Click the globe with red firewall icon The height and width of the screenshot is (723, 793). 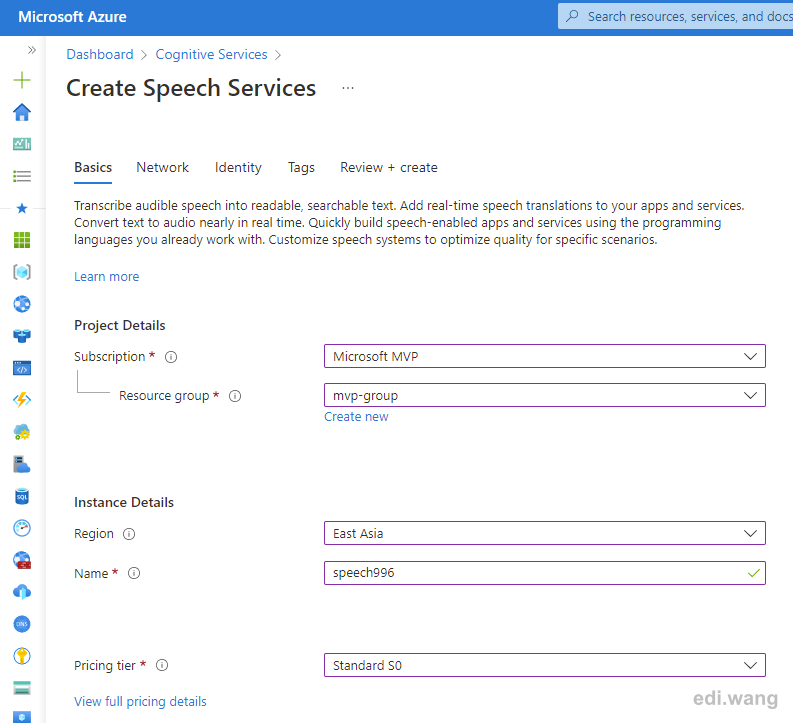(22, 560)
